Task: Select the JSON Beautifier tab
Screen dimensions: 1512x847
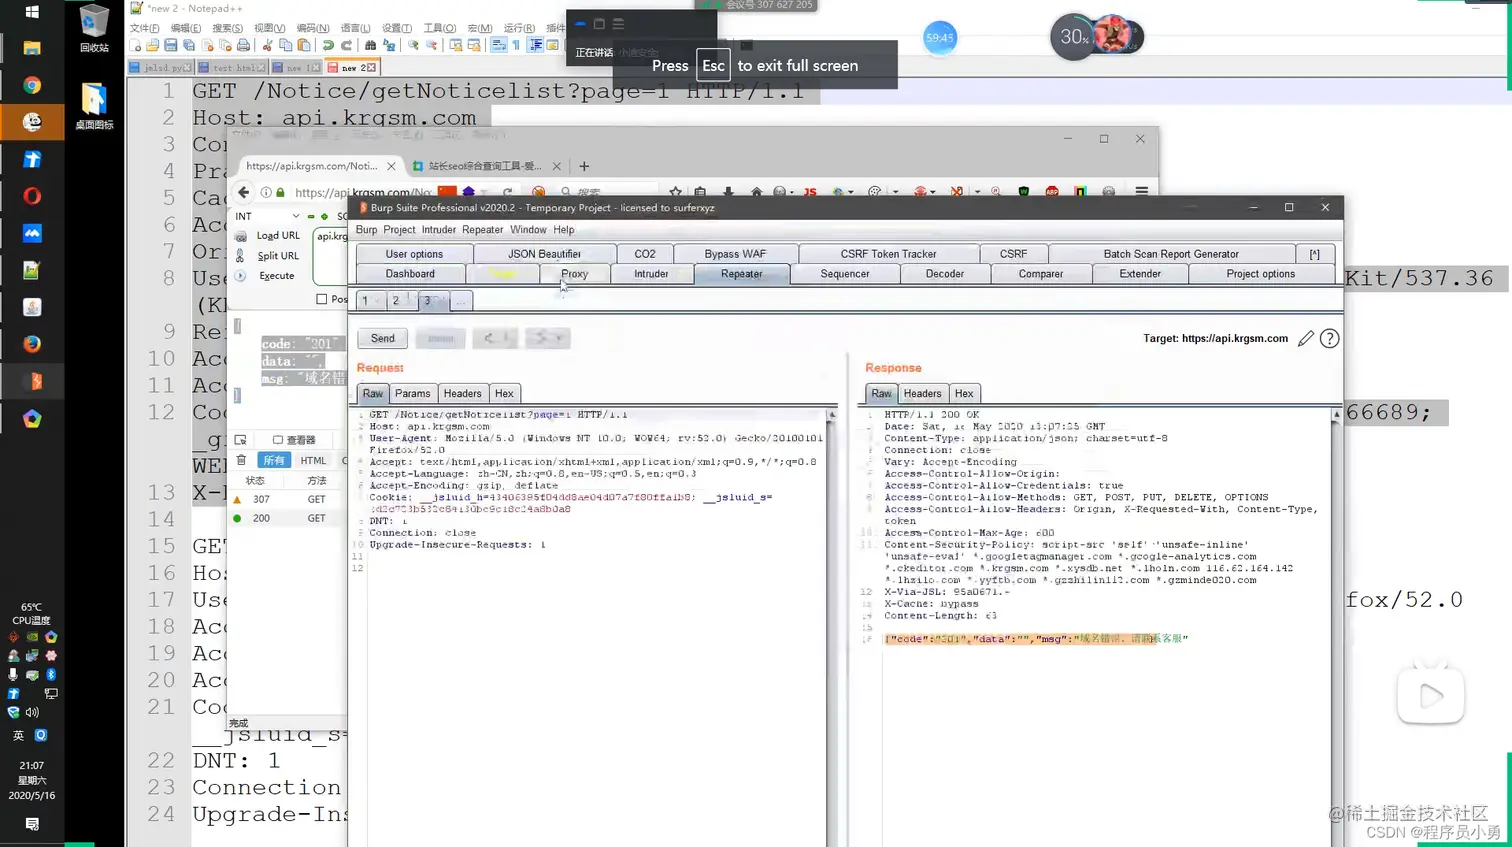Action: [x=544, y=254]
